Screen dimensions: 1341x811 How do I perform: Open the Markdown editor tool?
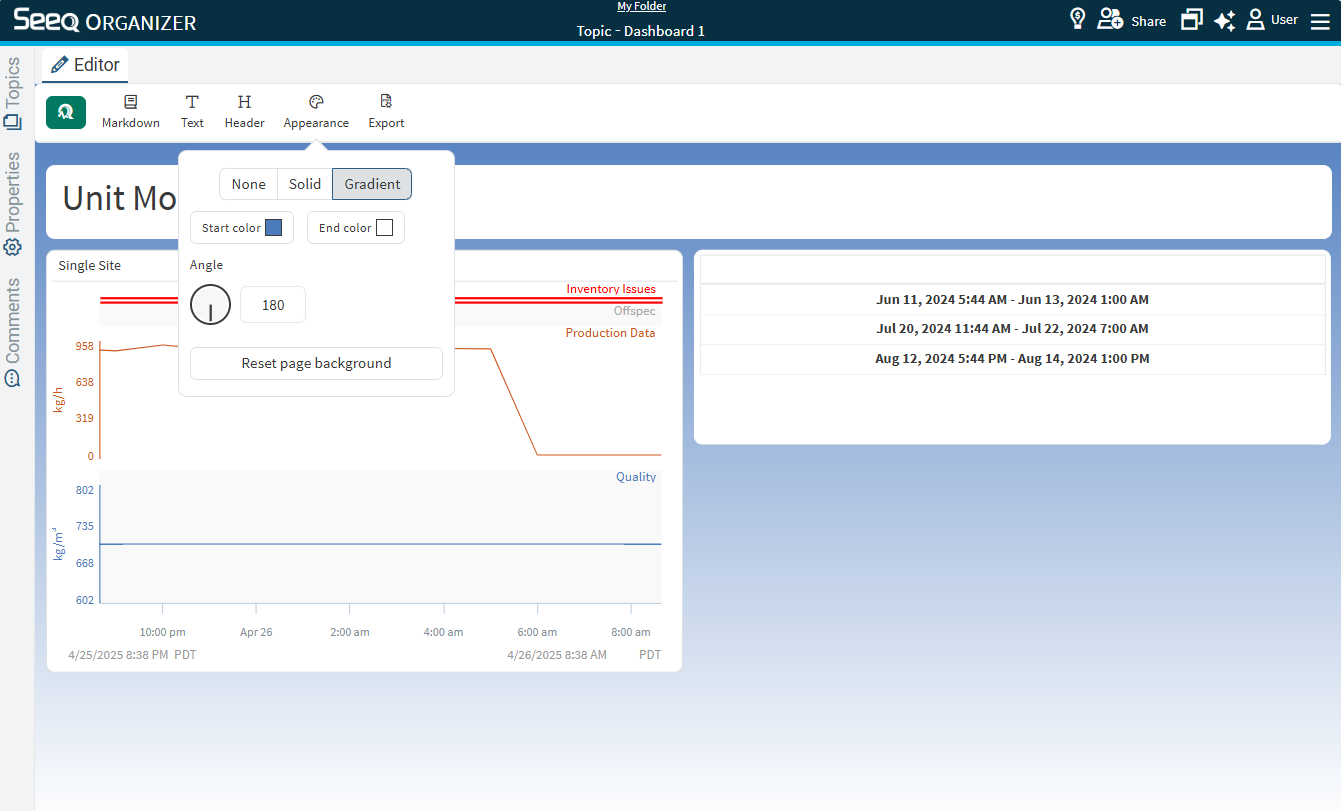pyautogui.click(x=130, y=110)
